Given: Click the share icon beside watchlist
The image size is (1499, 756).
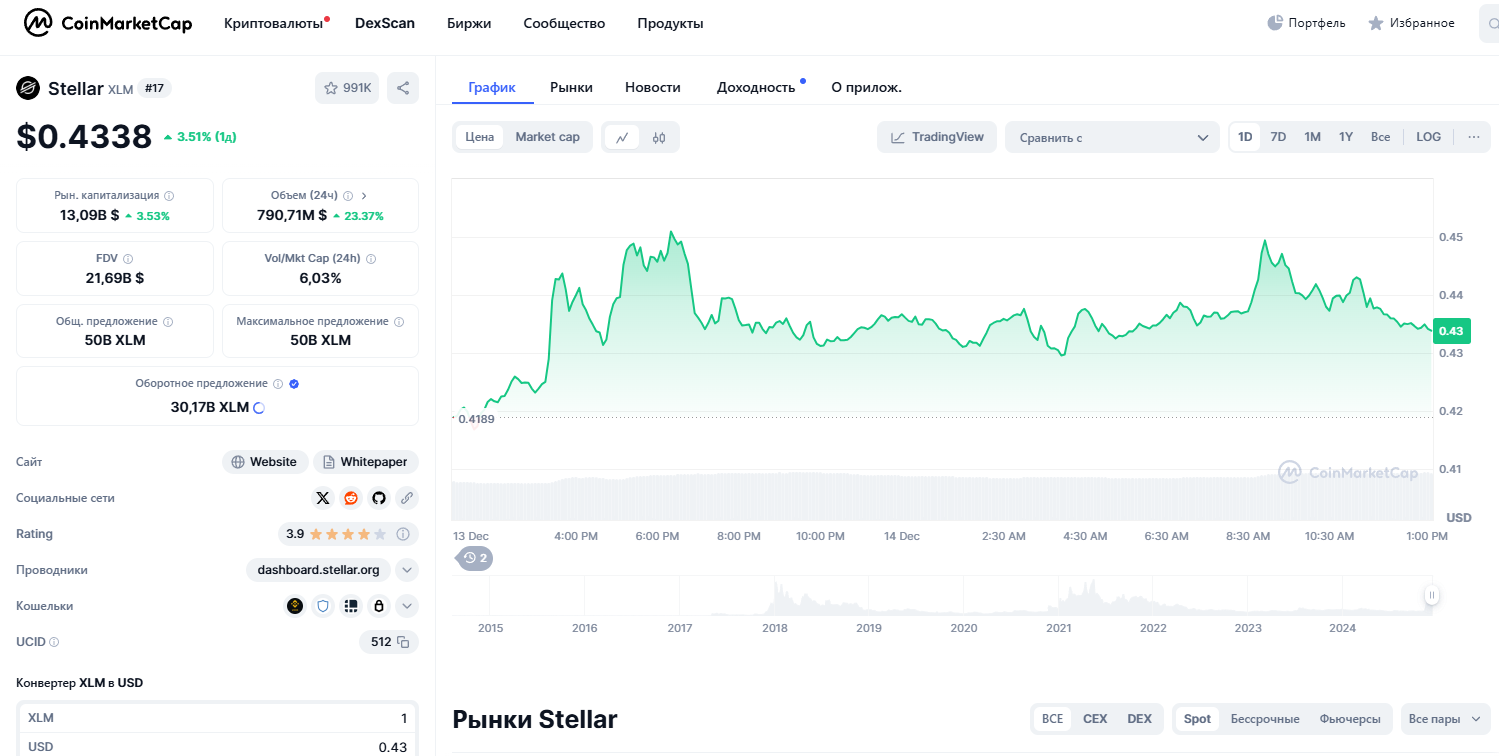Looking at the screenshot, I should [403, 88].
